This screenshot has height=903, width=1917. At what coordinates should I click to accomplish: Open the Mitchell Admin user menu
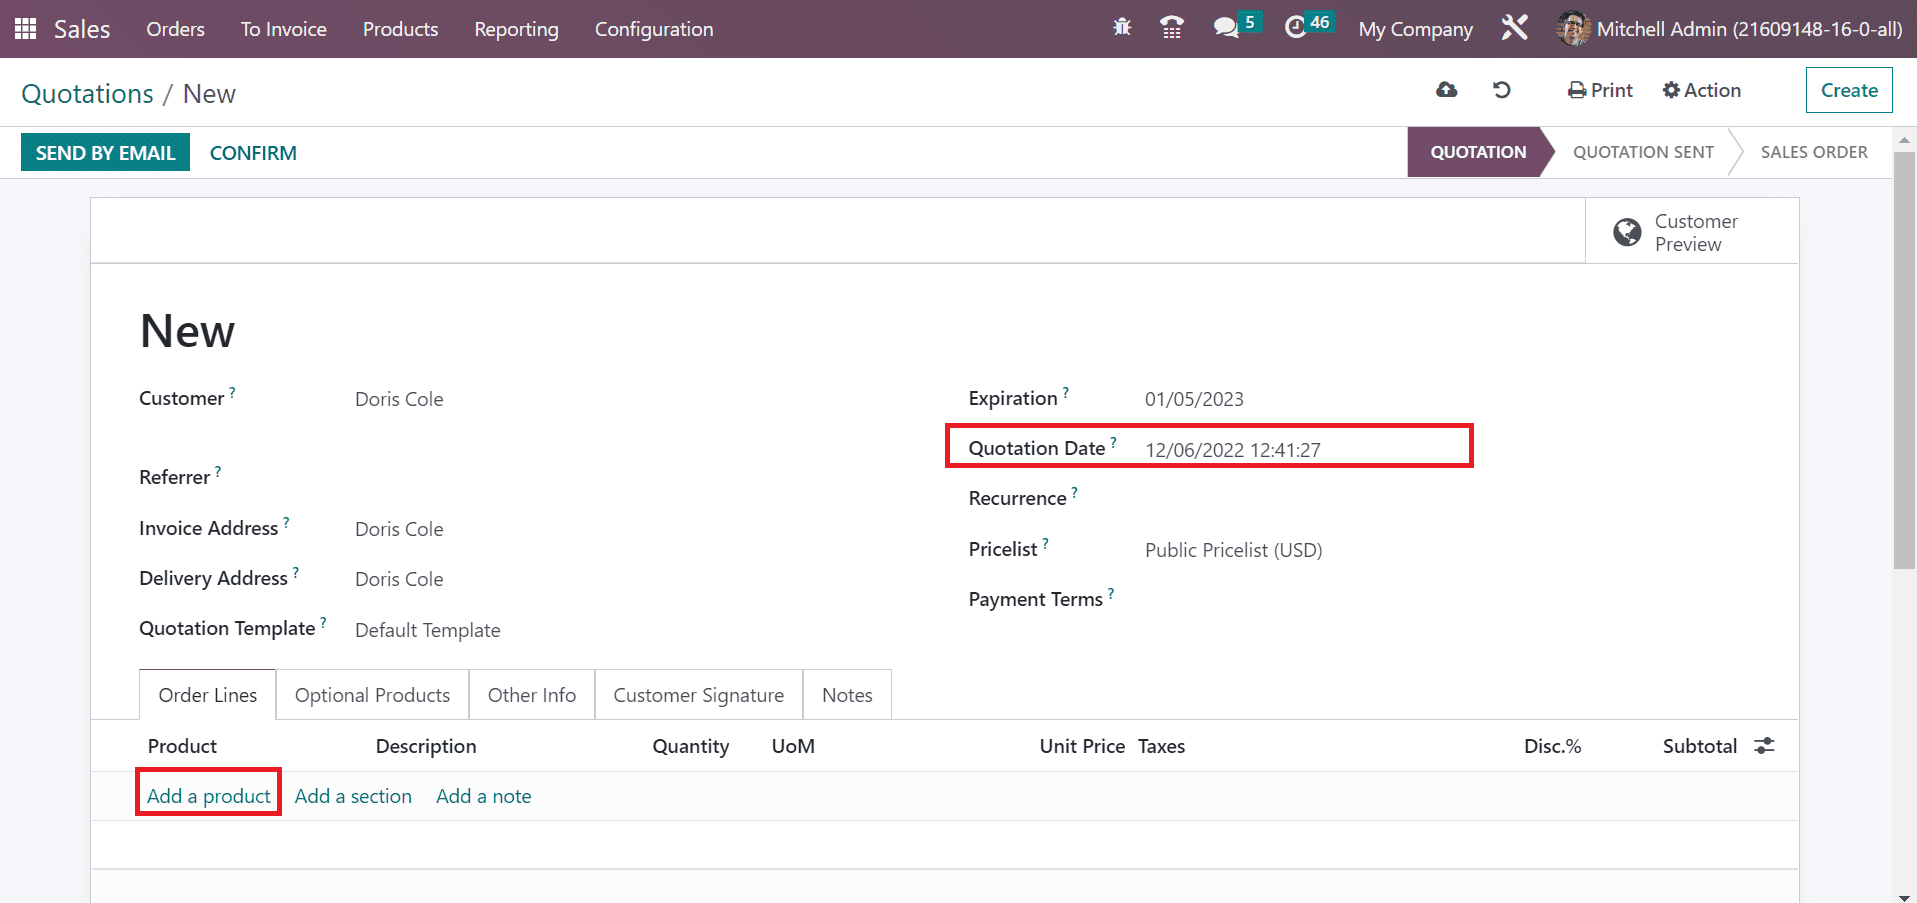point(1730,29)
